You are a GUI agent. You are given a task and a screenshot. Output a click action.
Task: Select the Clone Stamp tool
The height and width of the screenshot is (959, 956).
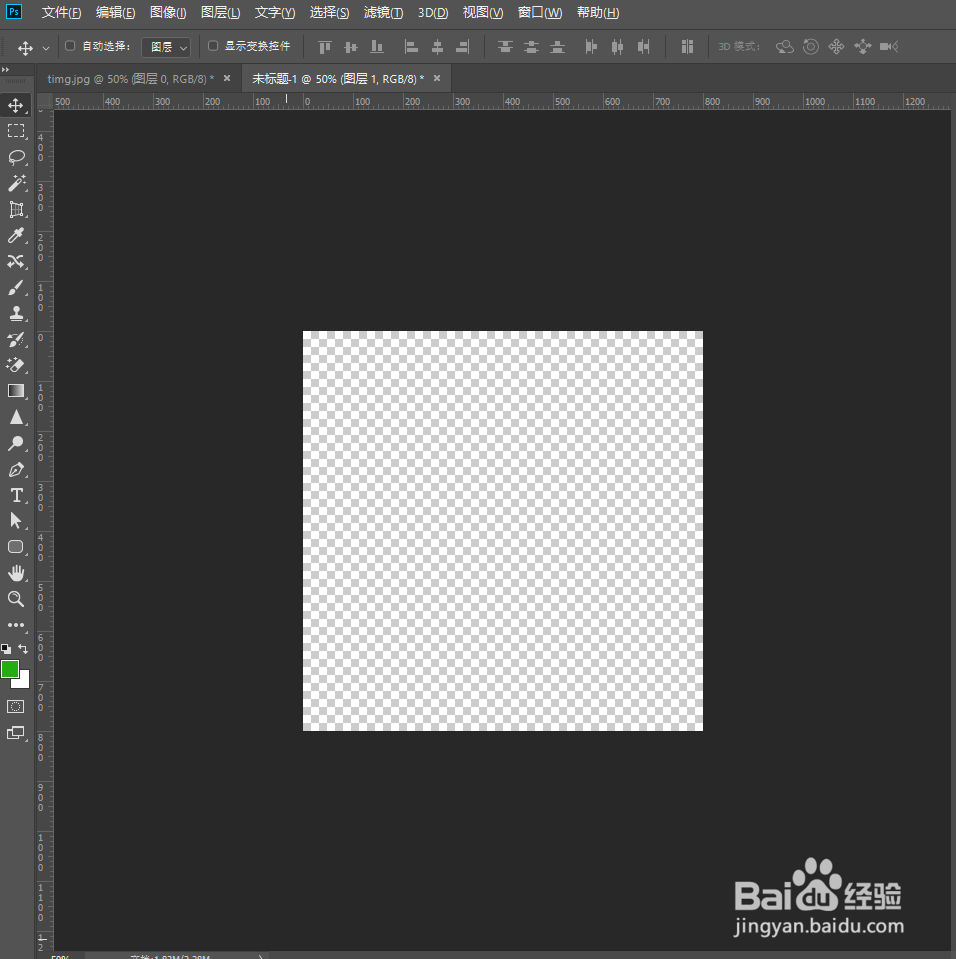[16, 314]
